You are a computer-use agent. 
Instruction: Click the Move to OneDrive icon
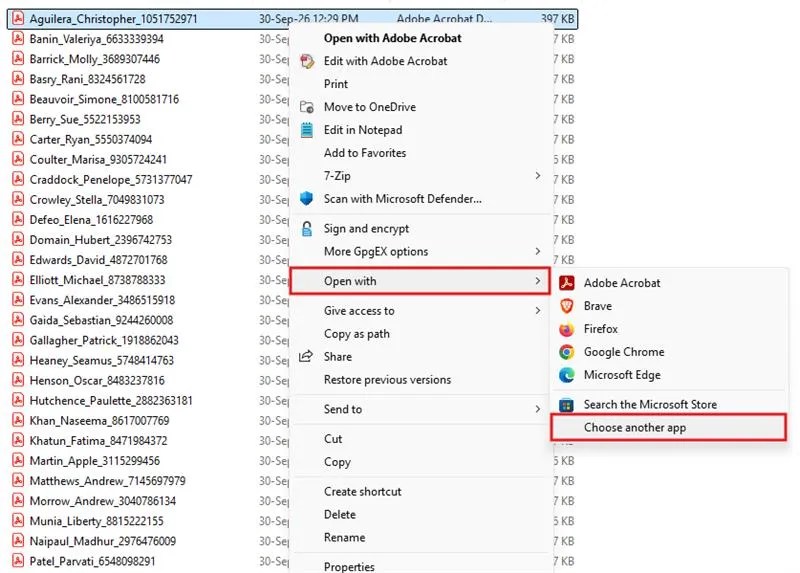307,107
